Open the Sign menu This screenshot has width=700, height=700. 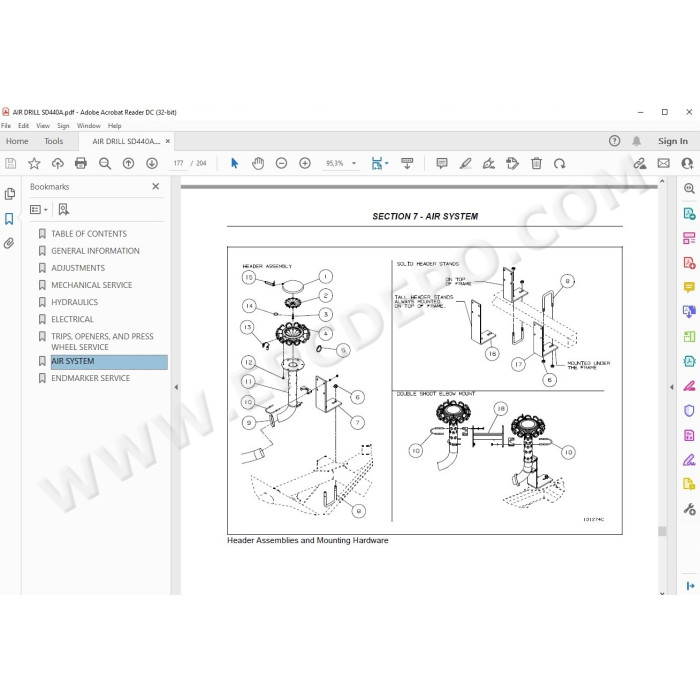click(63, 126)
